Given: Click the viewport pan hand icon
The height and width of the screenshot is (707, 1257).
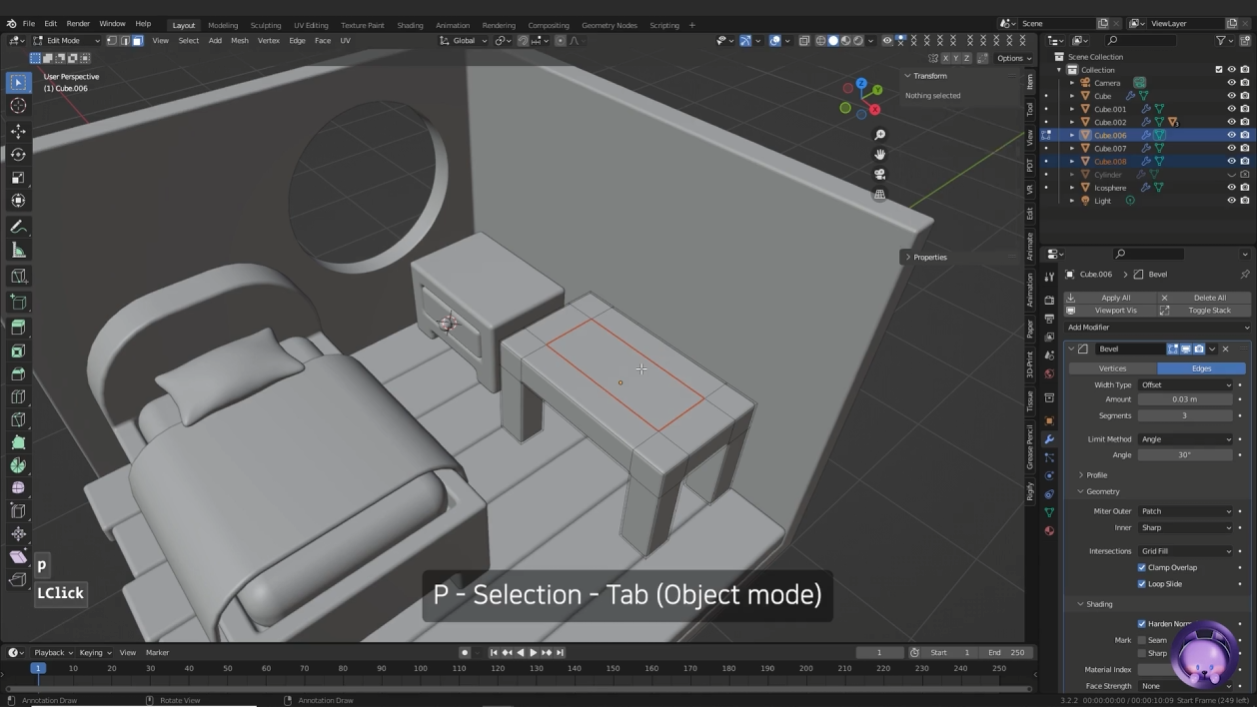Looking at the screenshot, I should [880, 154].
